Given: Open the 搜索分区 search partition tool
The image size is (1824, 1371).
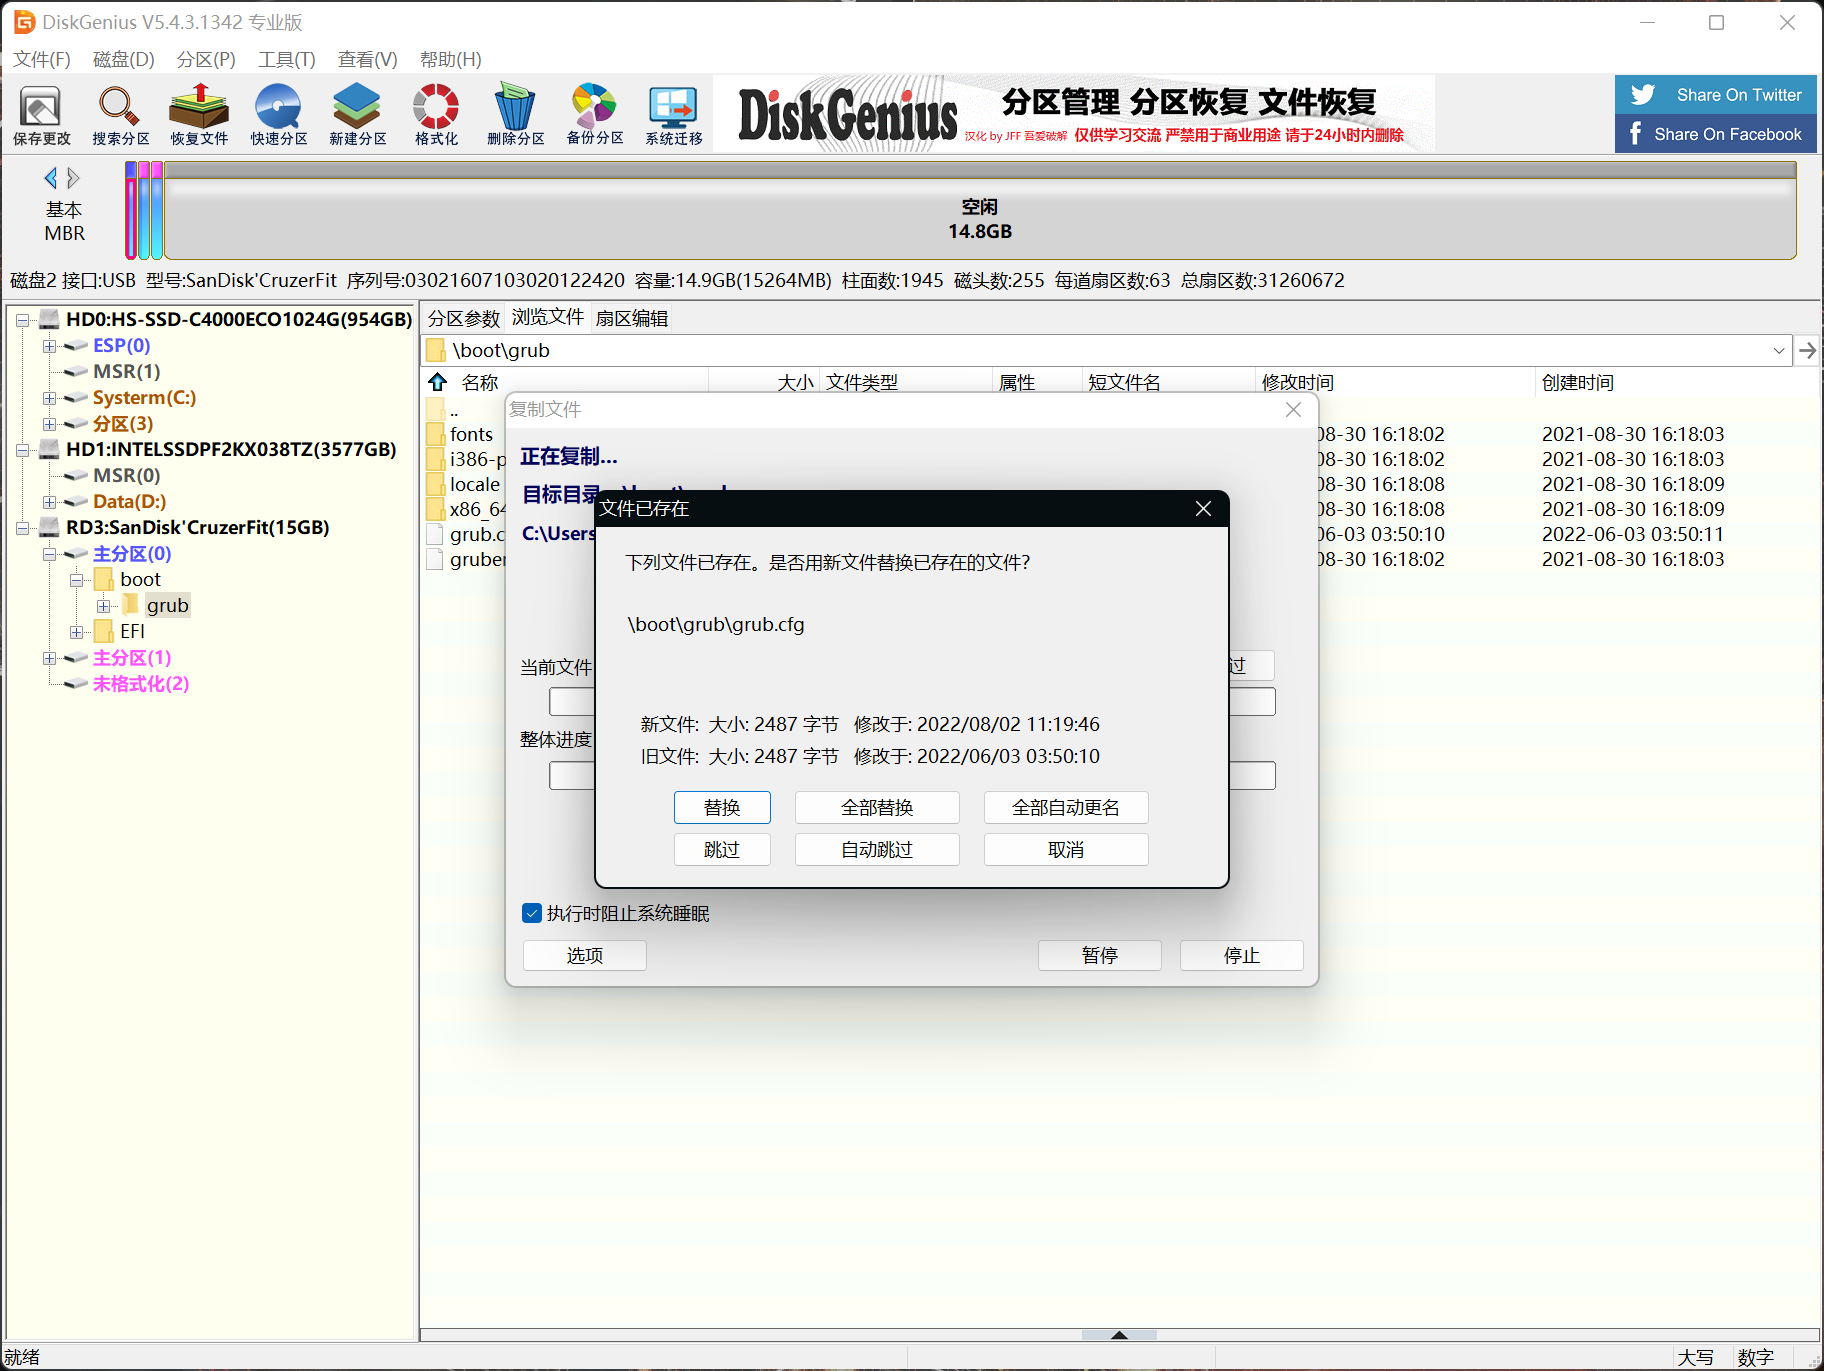Looking at the screenshot, I should (120, 115).
